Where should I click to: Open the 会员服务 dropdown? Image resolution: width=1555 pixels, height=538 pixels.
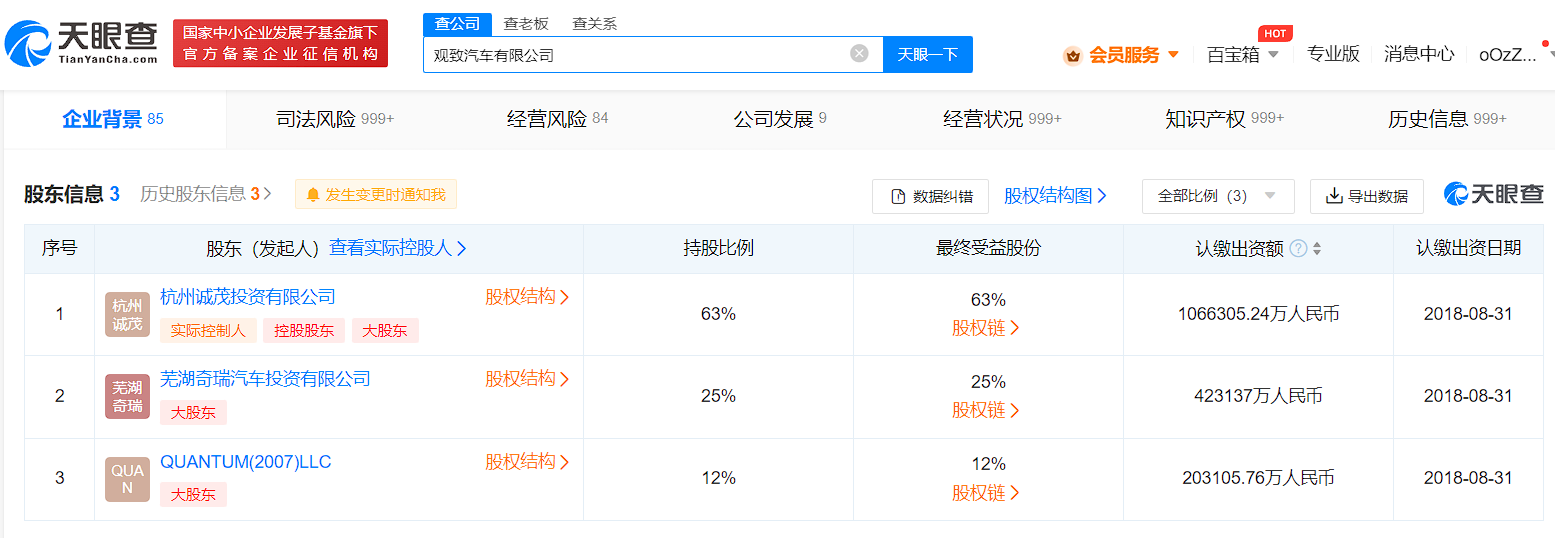click(x=1133, y=55)
